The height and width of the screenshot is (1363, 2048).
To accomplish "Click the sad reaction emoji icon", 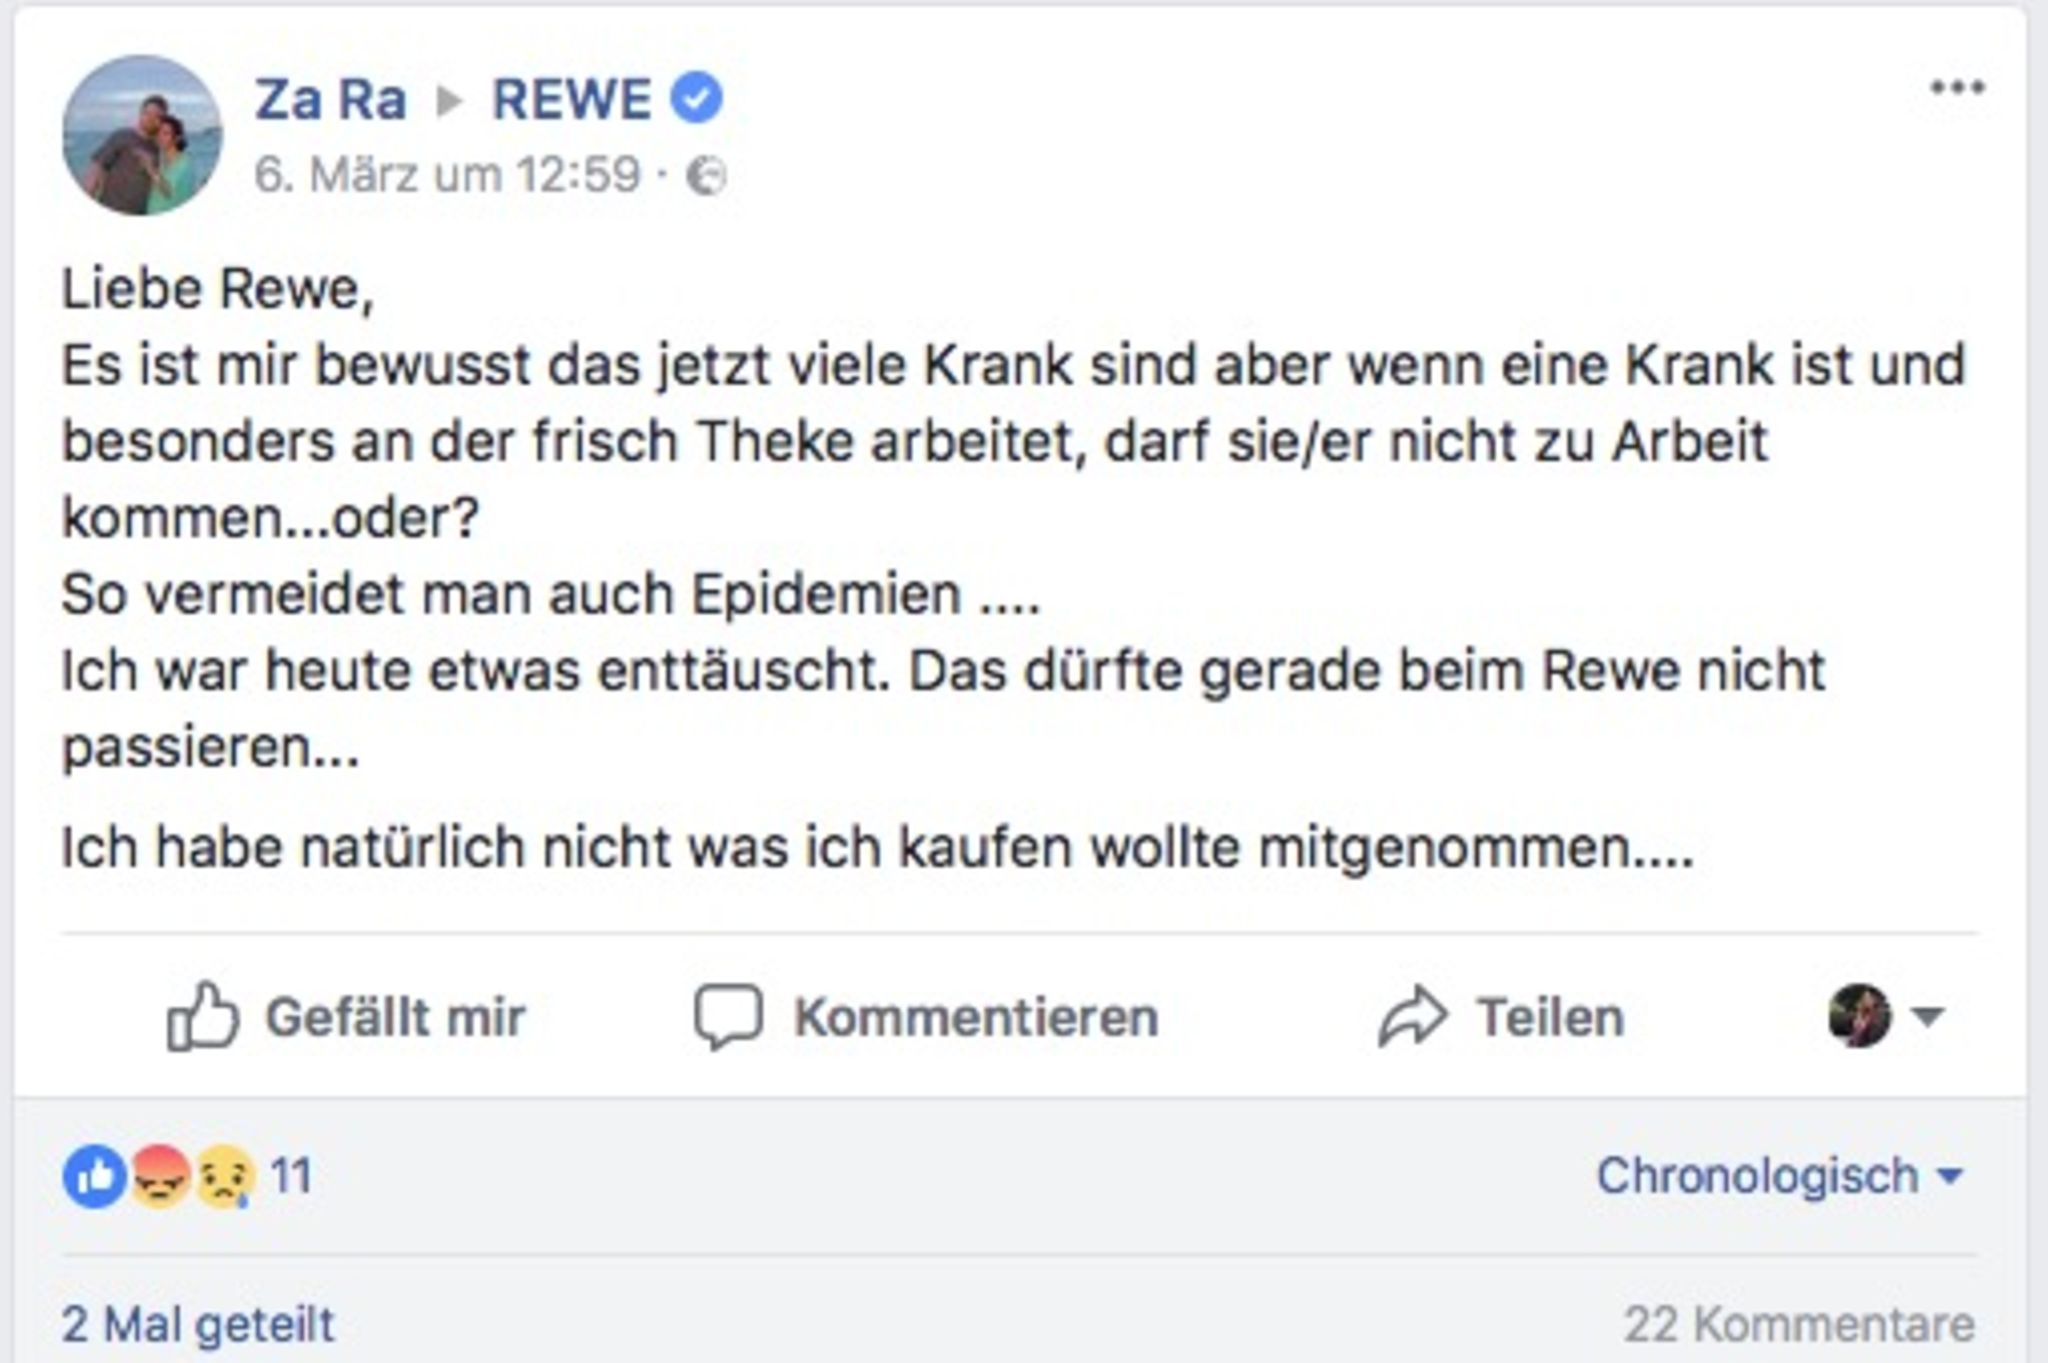I will pyautogui.click(x=225, y=1176).
